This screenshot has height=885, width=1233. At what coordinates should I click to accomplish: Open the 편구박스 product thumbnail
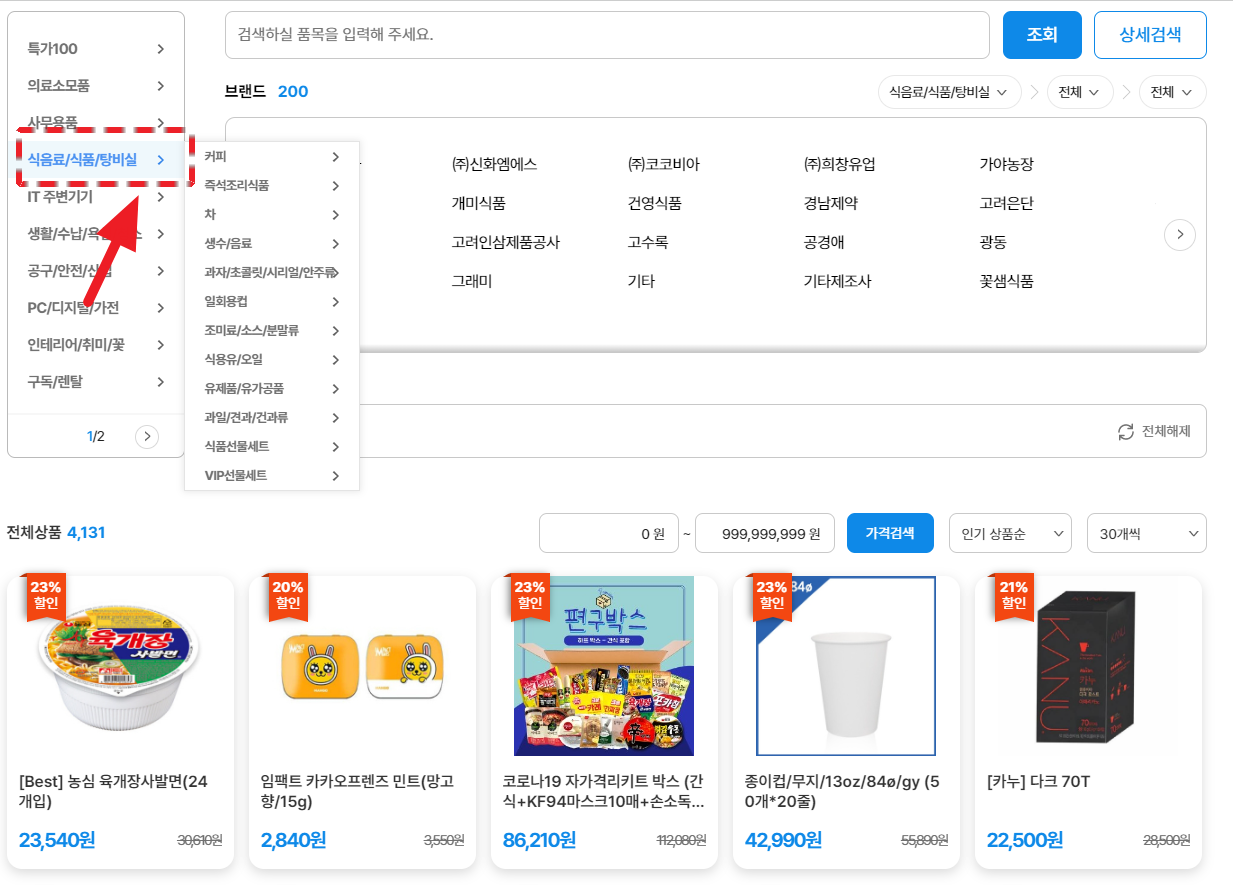(604, 666)
